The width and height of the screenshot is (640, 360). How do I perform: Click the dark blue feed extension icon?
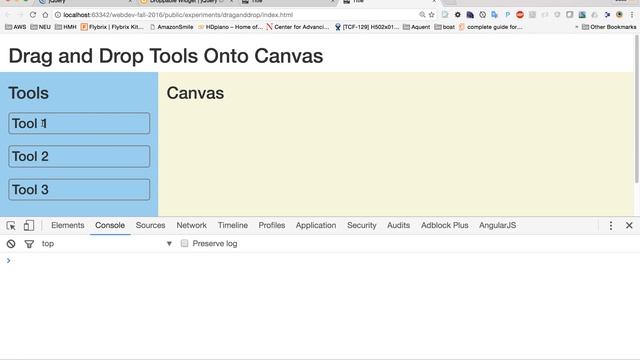(x=470, y=15)
